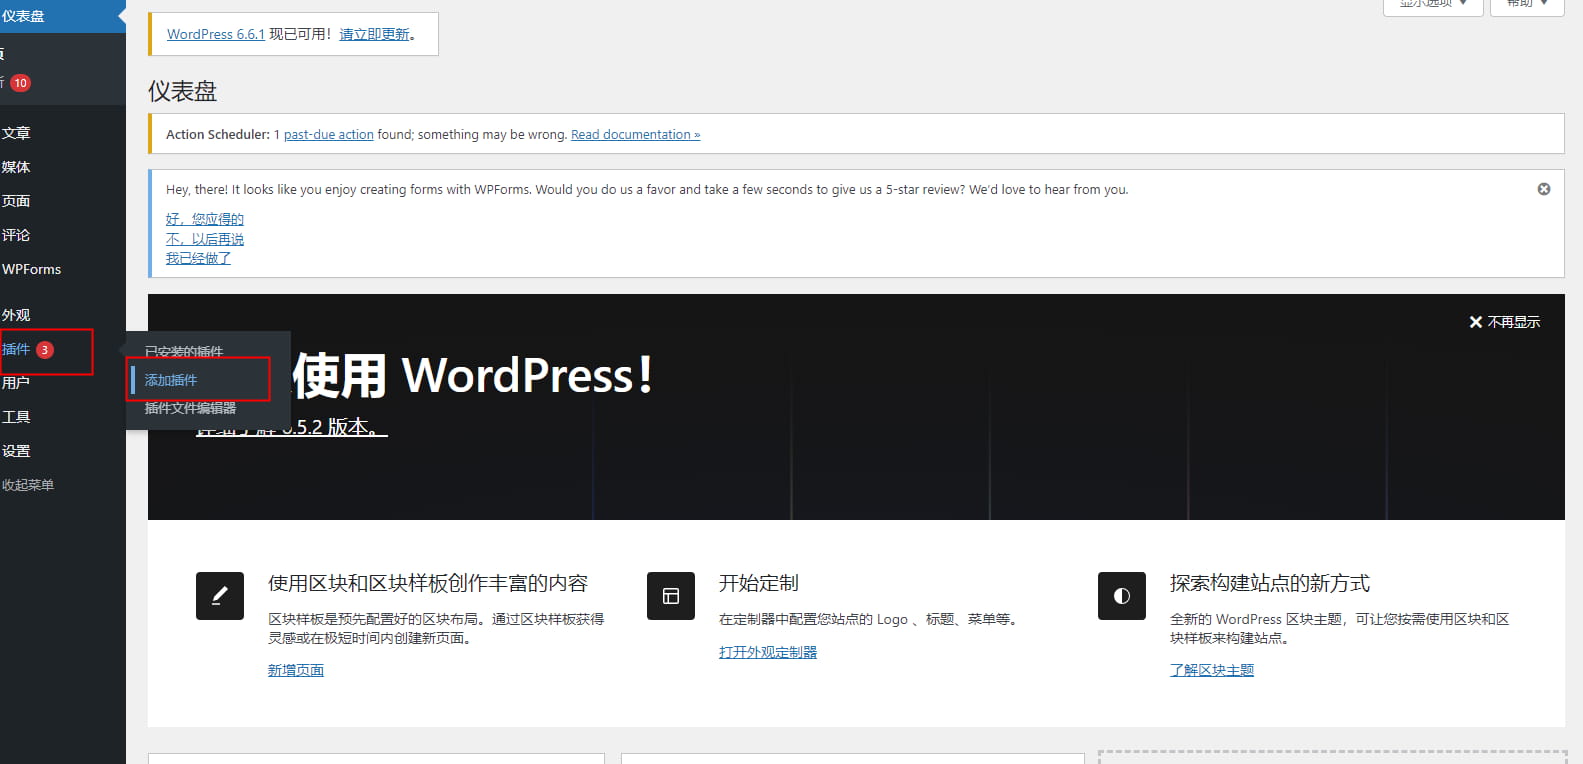The image size is (1583, 764).
Task: Click the 新增页面 link
Action: (x=296, y=670)
